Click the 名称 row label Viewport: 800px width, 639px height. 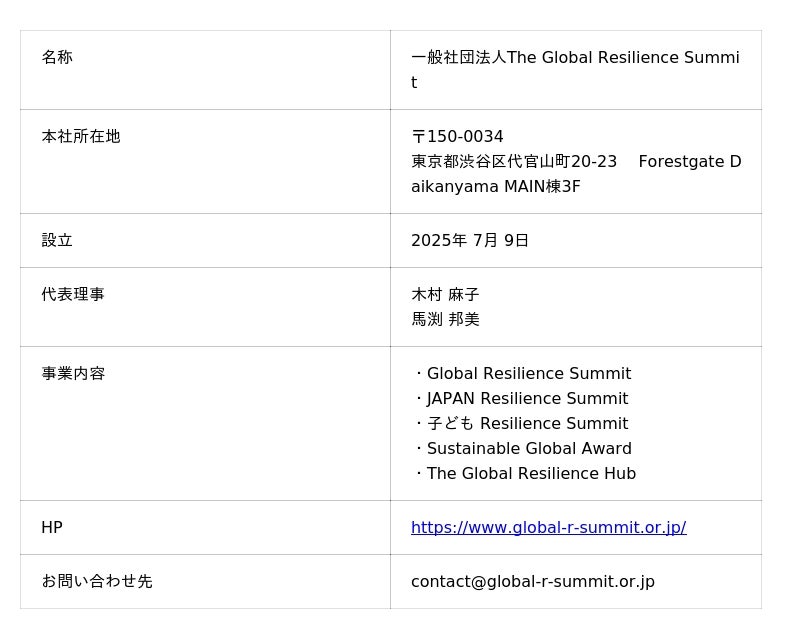click(x=57, y=57)
